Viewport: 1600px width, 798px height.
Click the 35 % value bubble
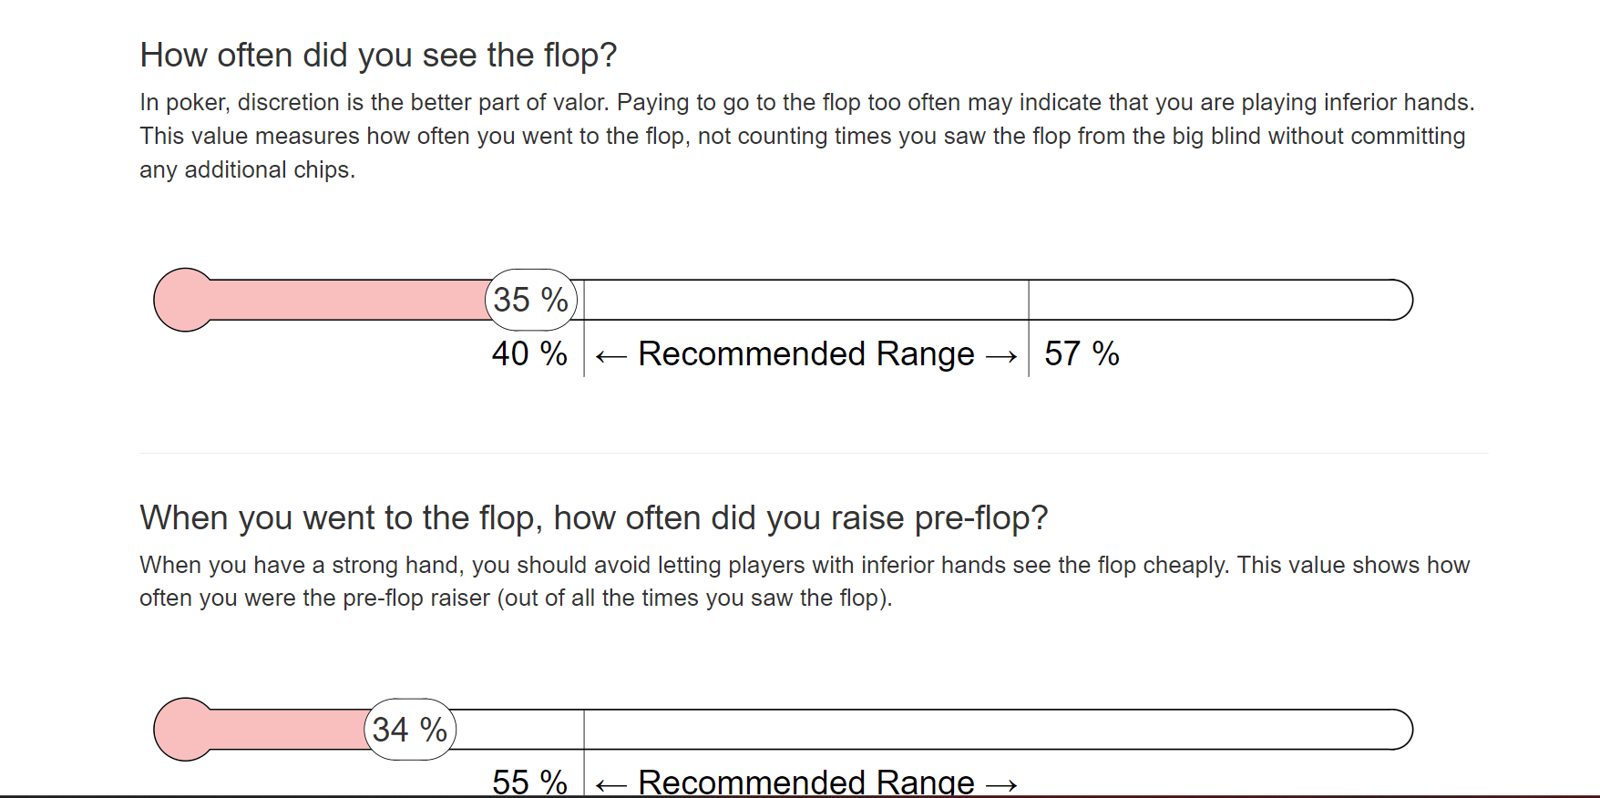(x=531, y=299)
